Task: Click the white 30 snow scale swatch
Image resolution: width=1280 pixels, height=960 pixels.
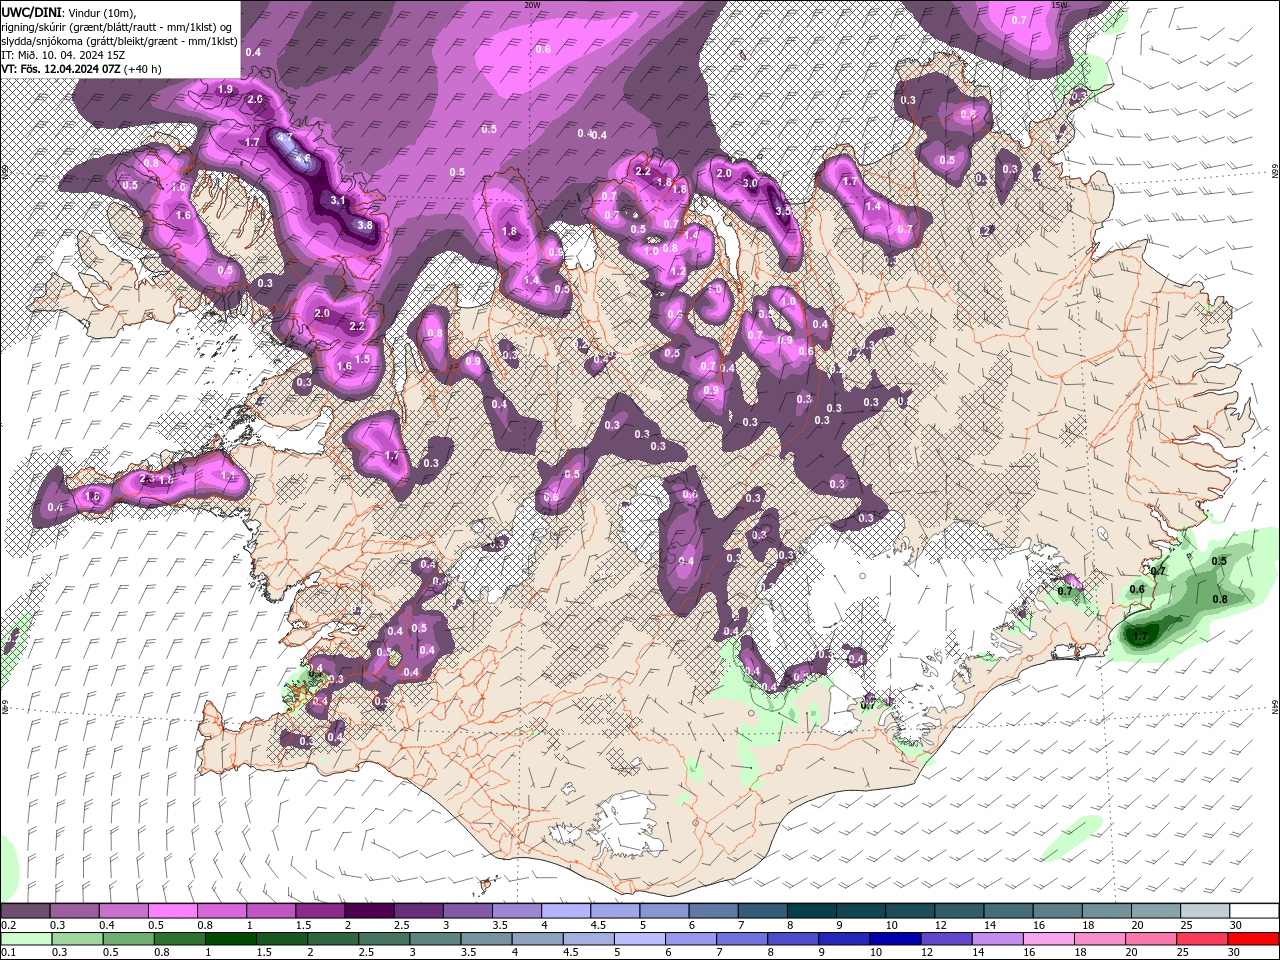Action: click(1253, 911)
